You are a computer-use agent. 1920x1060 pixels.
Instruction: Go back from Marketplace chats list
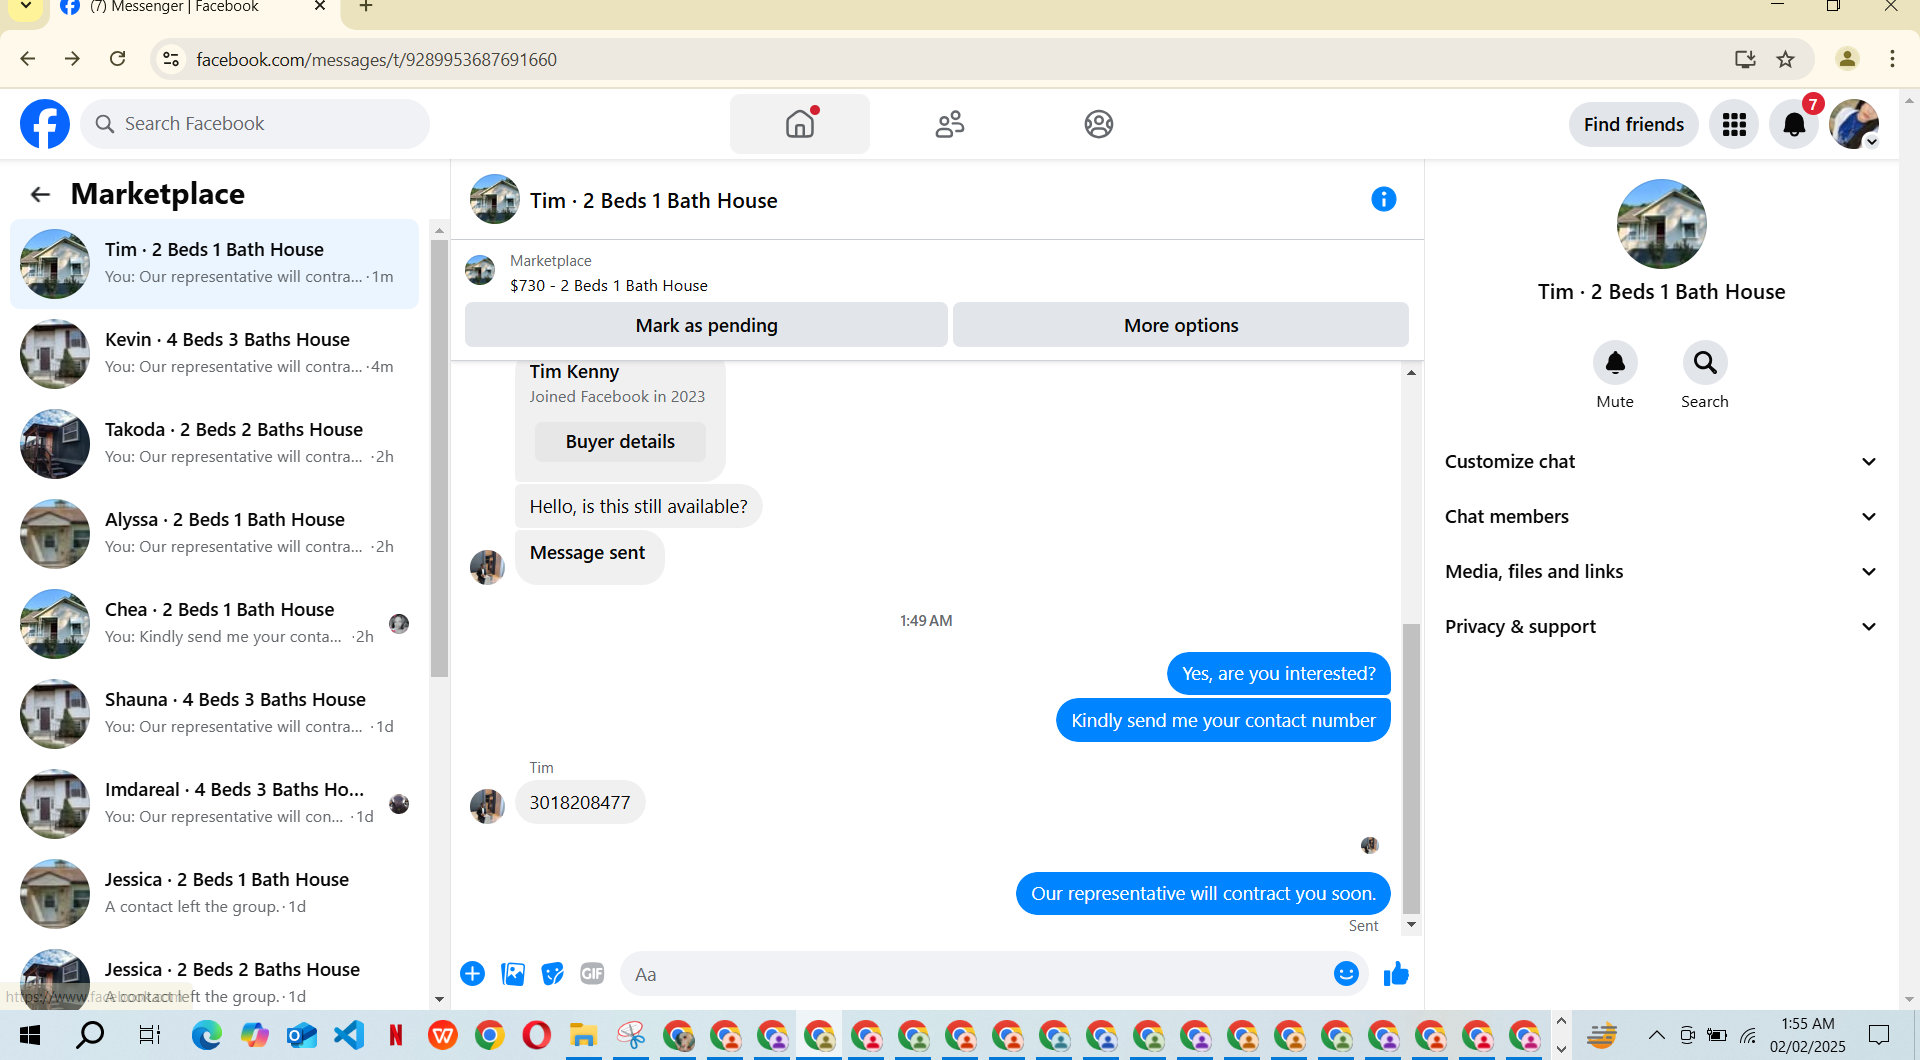coord(40,194)
